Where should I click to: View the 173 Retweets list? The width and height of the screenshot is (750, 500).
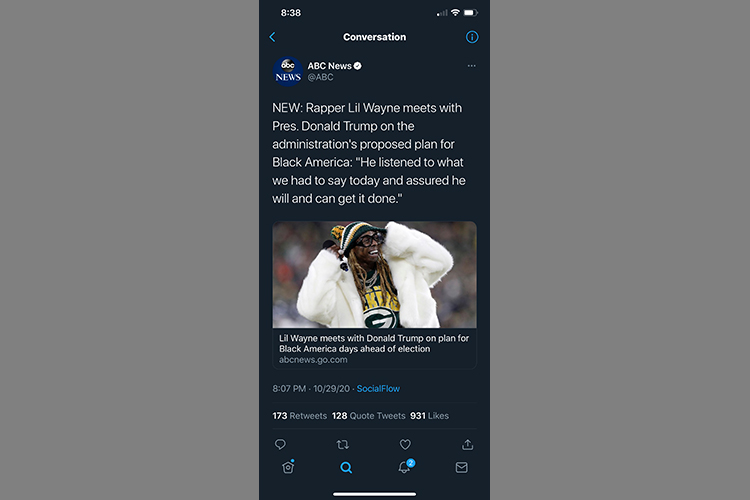(x=299, y=416)
